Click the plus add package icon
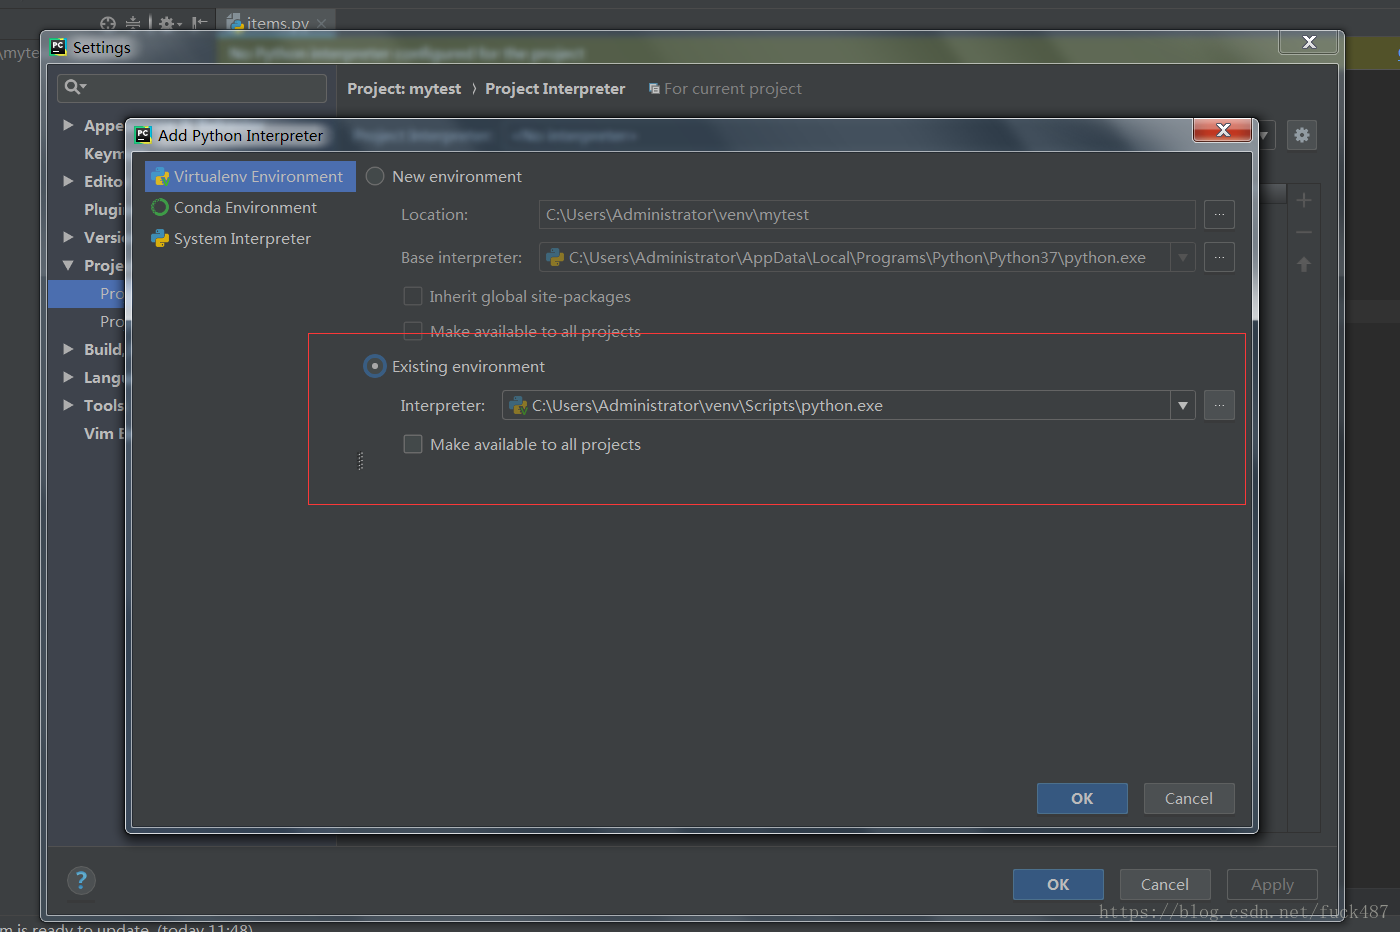Viewport: 1400px width, 932px height. tap(1304, 201)
